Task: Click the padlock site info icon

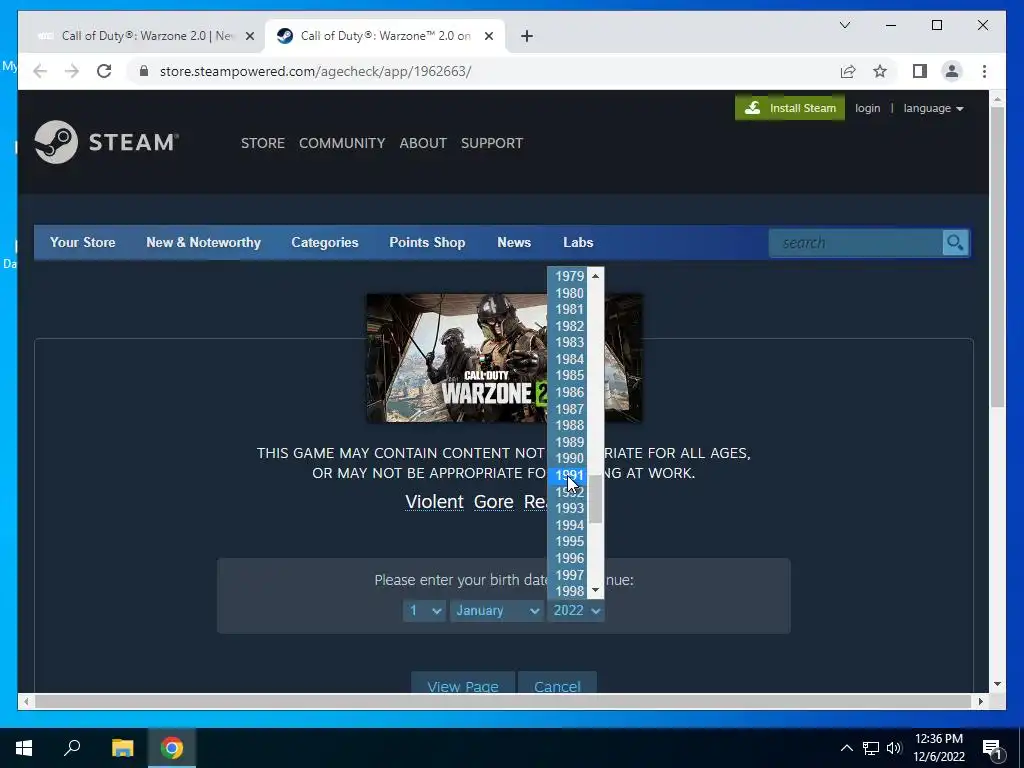Action: 144,71
